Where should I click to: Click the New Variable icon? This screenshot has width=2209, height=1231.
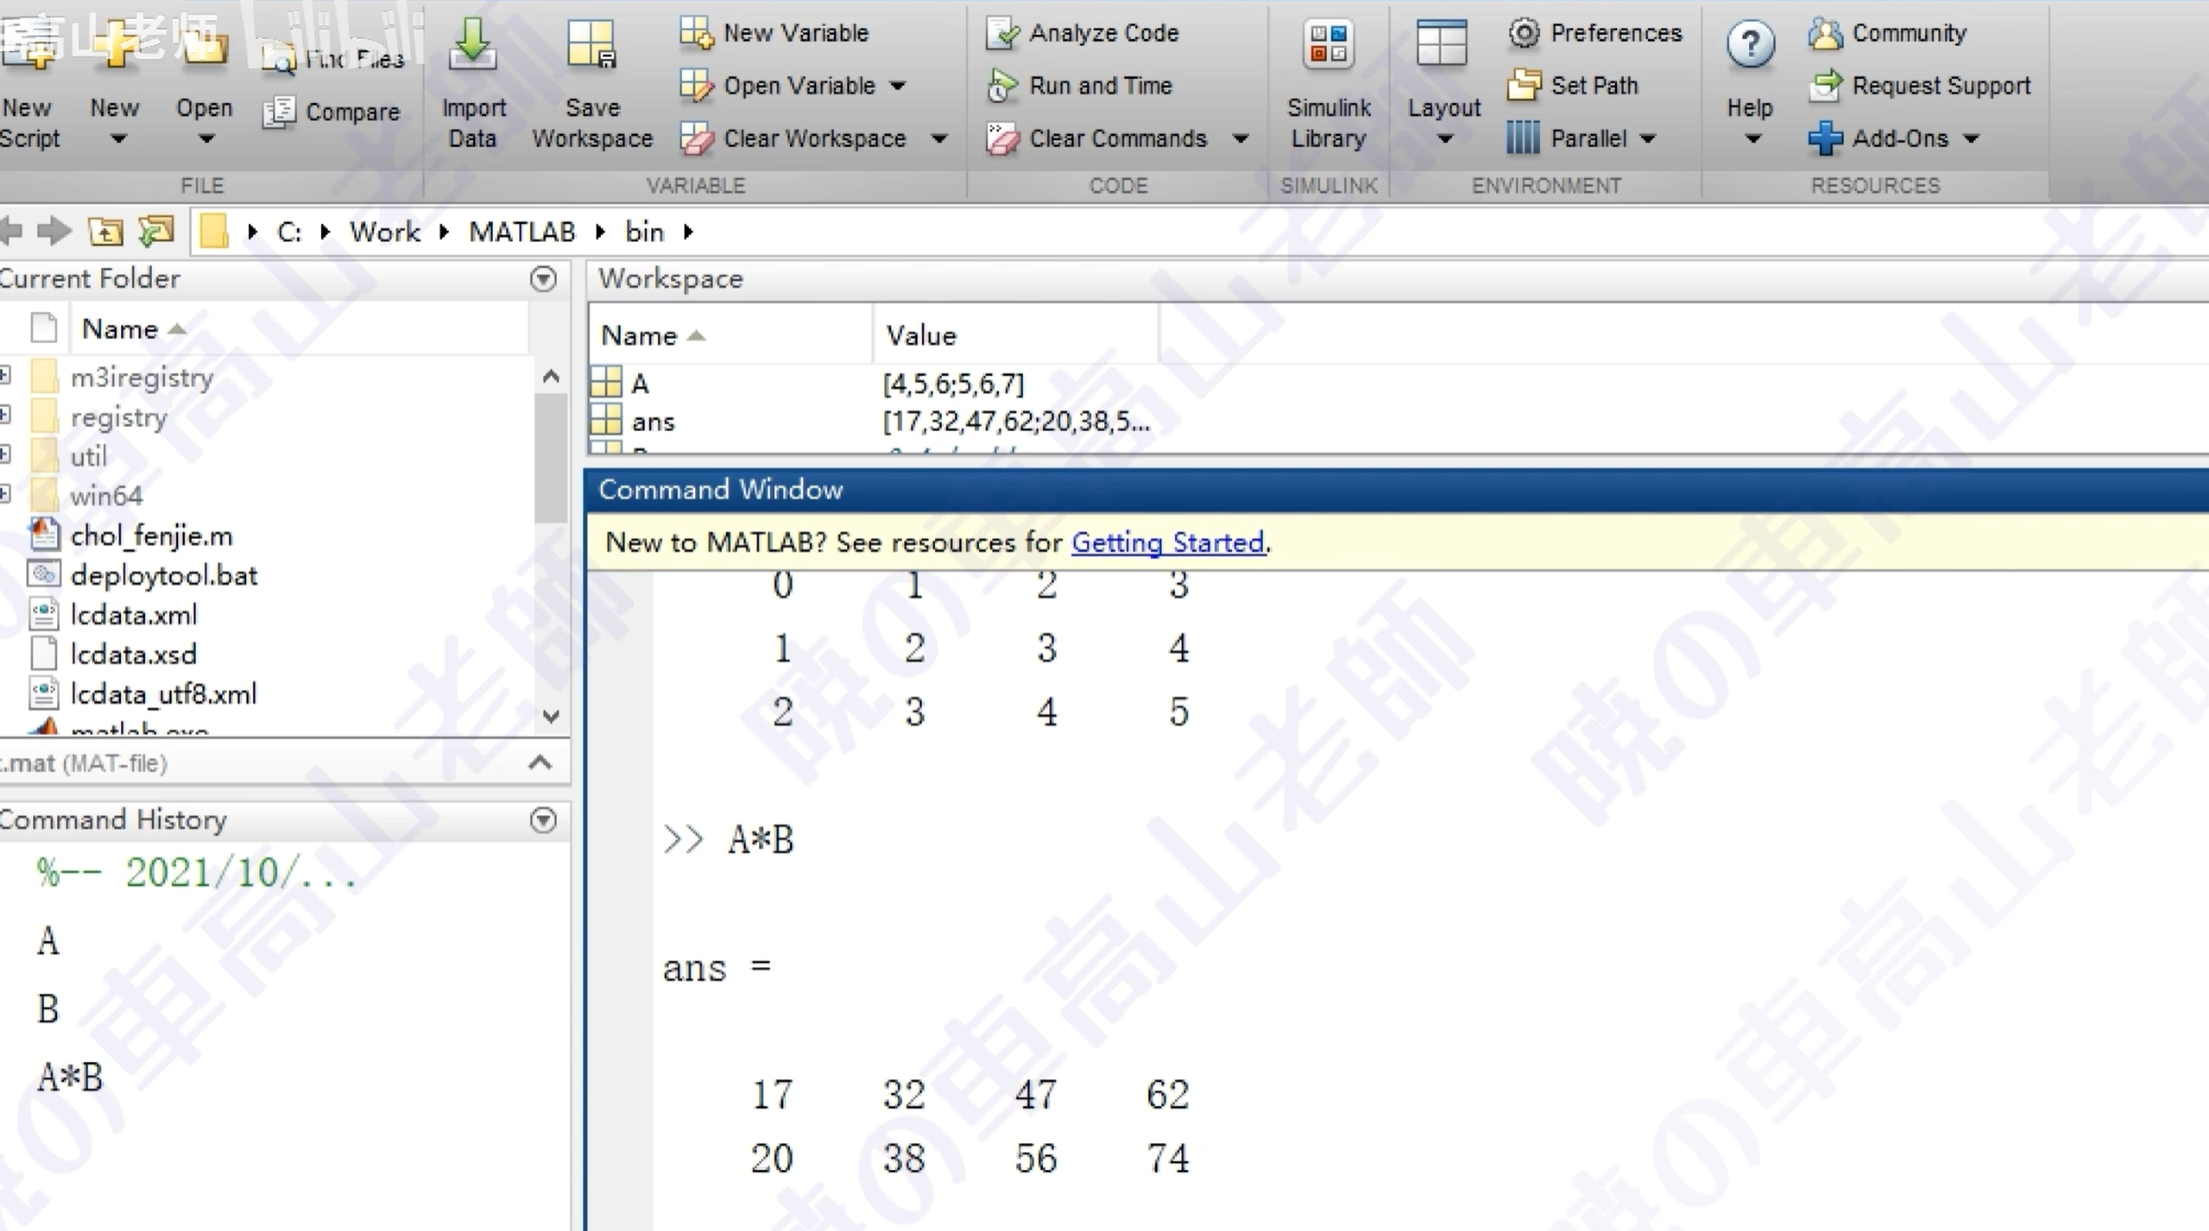tap(696, 33)
